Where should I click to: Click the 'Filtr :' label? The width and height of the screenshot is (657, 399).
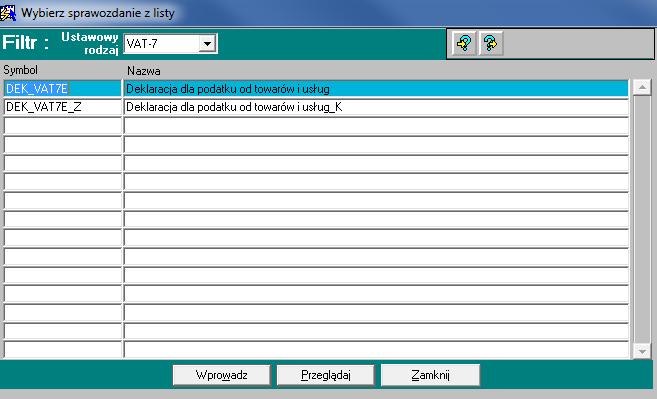pyautogui.click(x=25, y=43)
